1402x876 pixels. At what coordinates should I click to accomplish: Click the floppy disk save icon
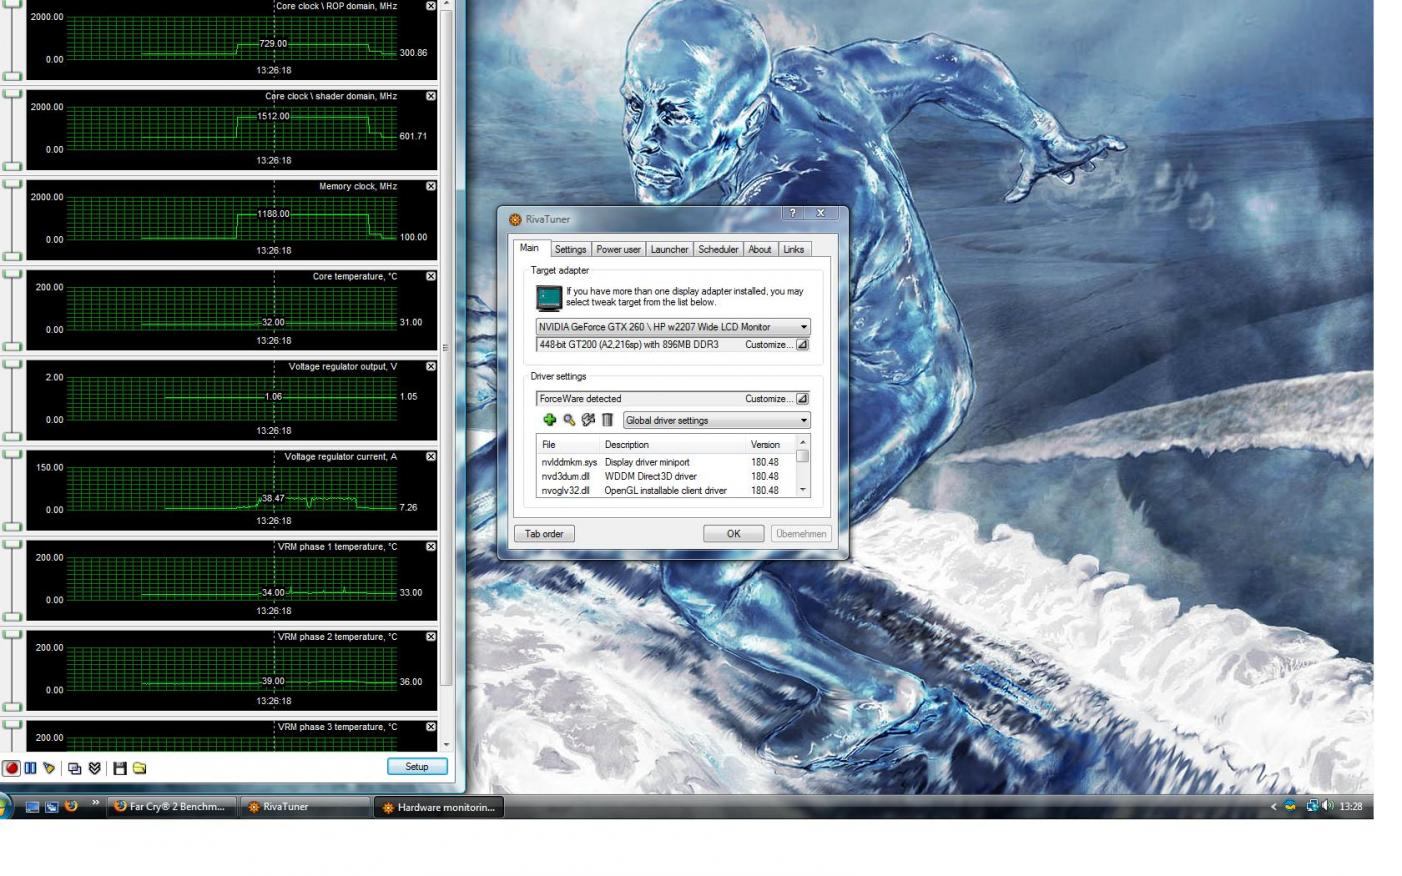[120, 768]
